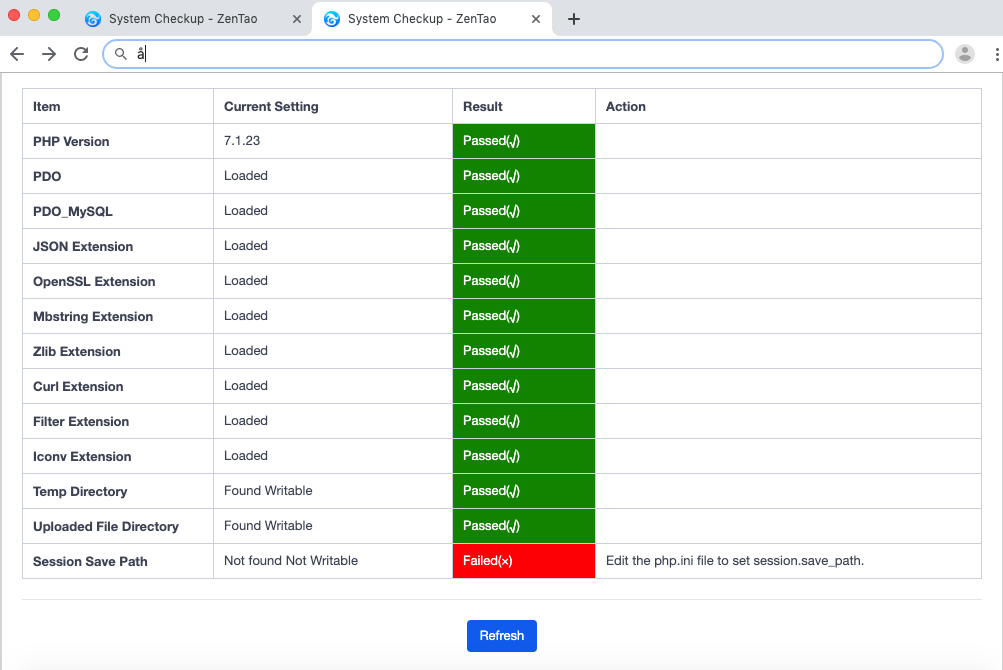Select the 'Not found Not Writable' setting cell
1003x670 pixels.
click(x=291, y=561)
